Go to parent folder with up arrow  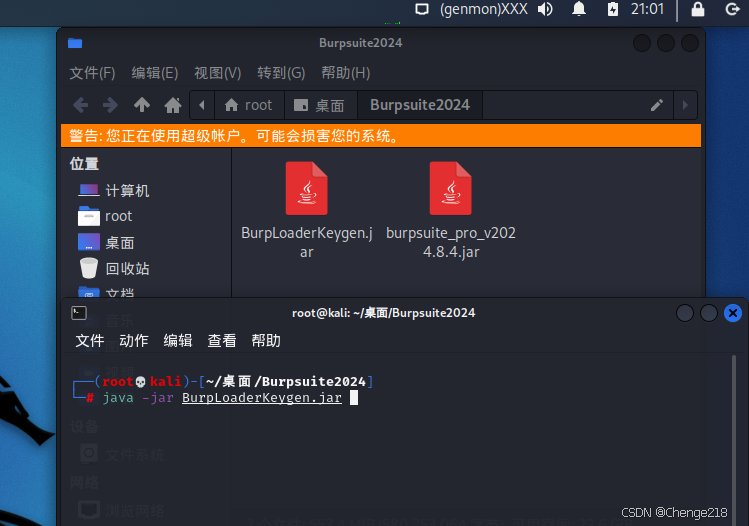(142, 105)
